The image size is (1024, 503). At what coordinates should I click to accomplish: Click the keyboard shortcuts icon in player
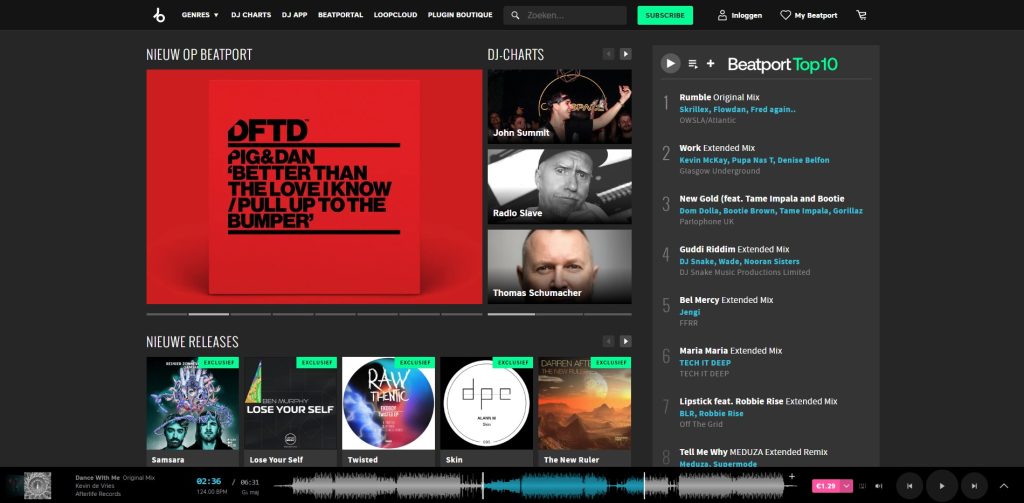tap(863, 486)
